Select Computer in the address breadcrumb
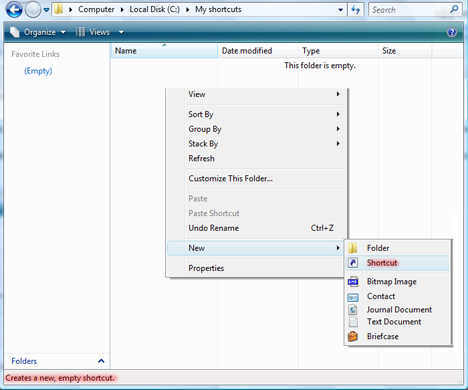This screenshot has height=390, width=468. coord(96,9)
